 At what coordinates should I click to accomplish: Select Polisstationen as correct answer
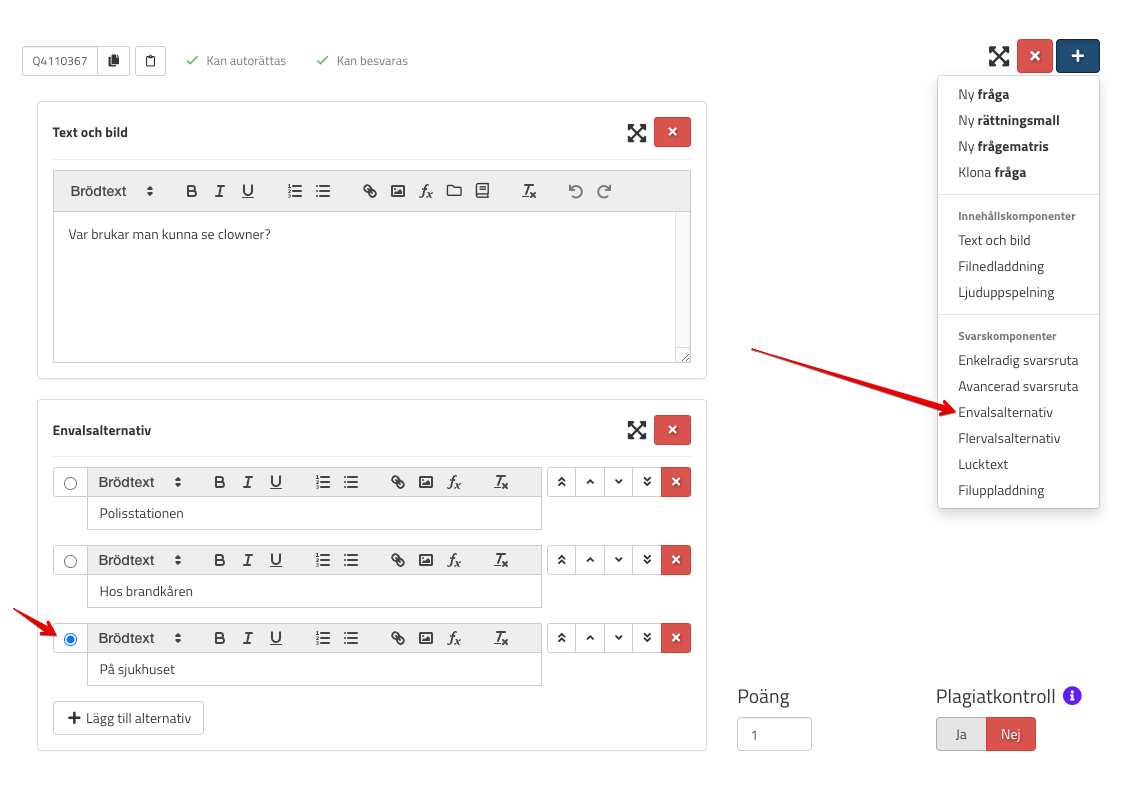click(70, 483)
